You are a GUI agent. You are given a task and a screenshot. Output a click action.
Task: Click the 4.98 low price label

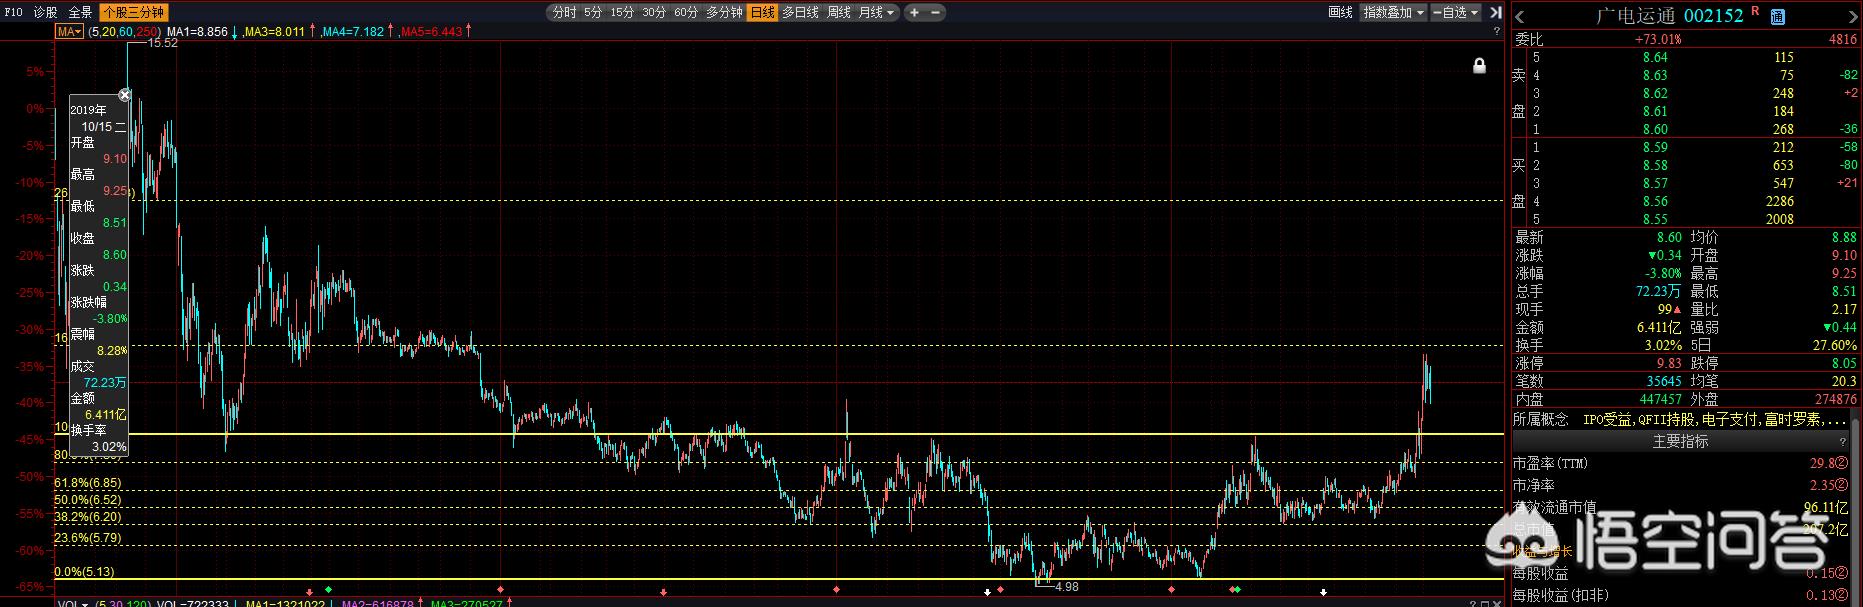1067,587
